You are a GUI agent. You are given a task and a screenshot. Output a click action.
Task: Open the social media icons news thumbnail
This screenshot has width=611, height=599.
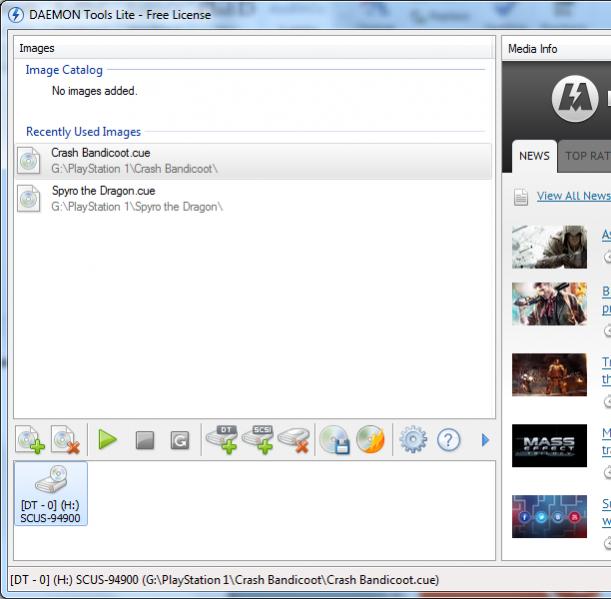549,517
